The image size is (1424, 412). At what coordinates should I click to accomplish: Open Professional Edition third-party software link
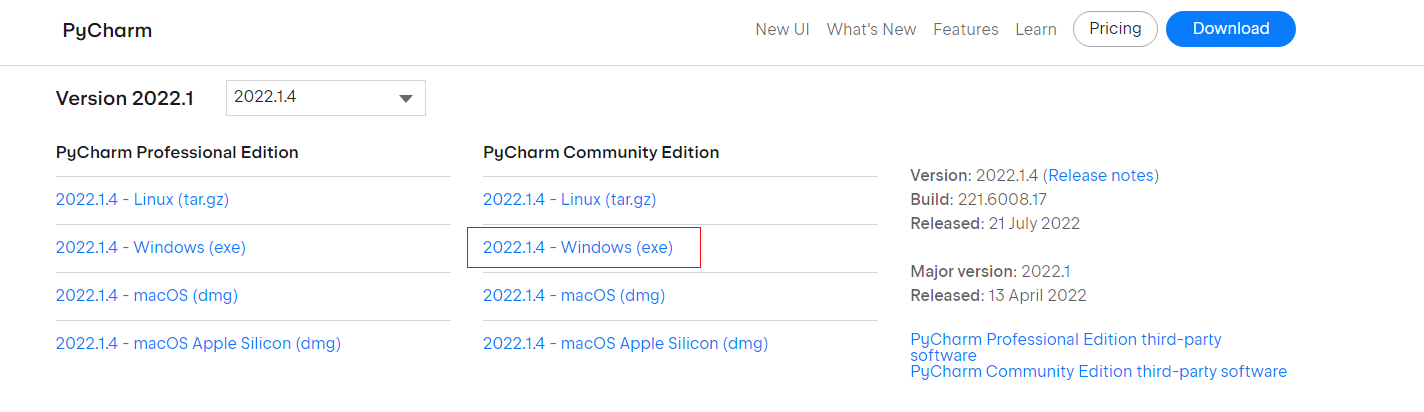coord(1065,340)
